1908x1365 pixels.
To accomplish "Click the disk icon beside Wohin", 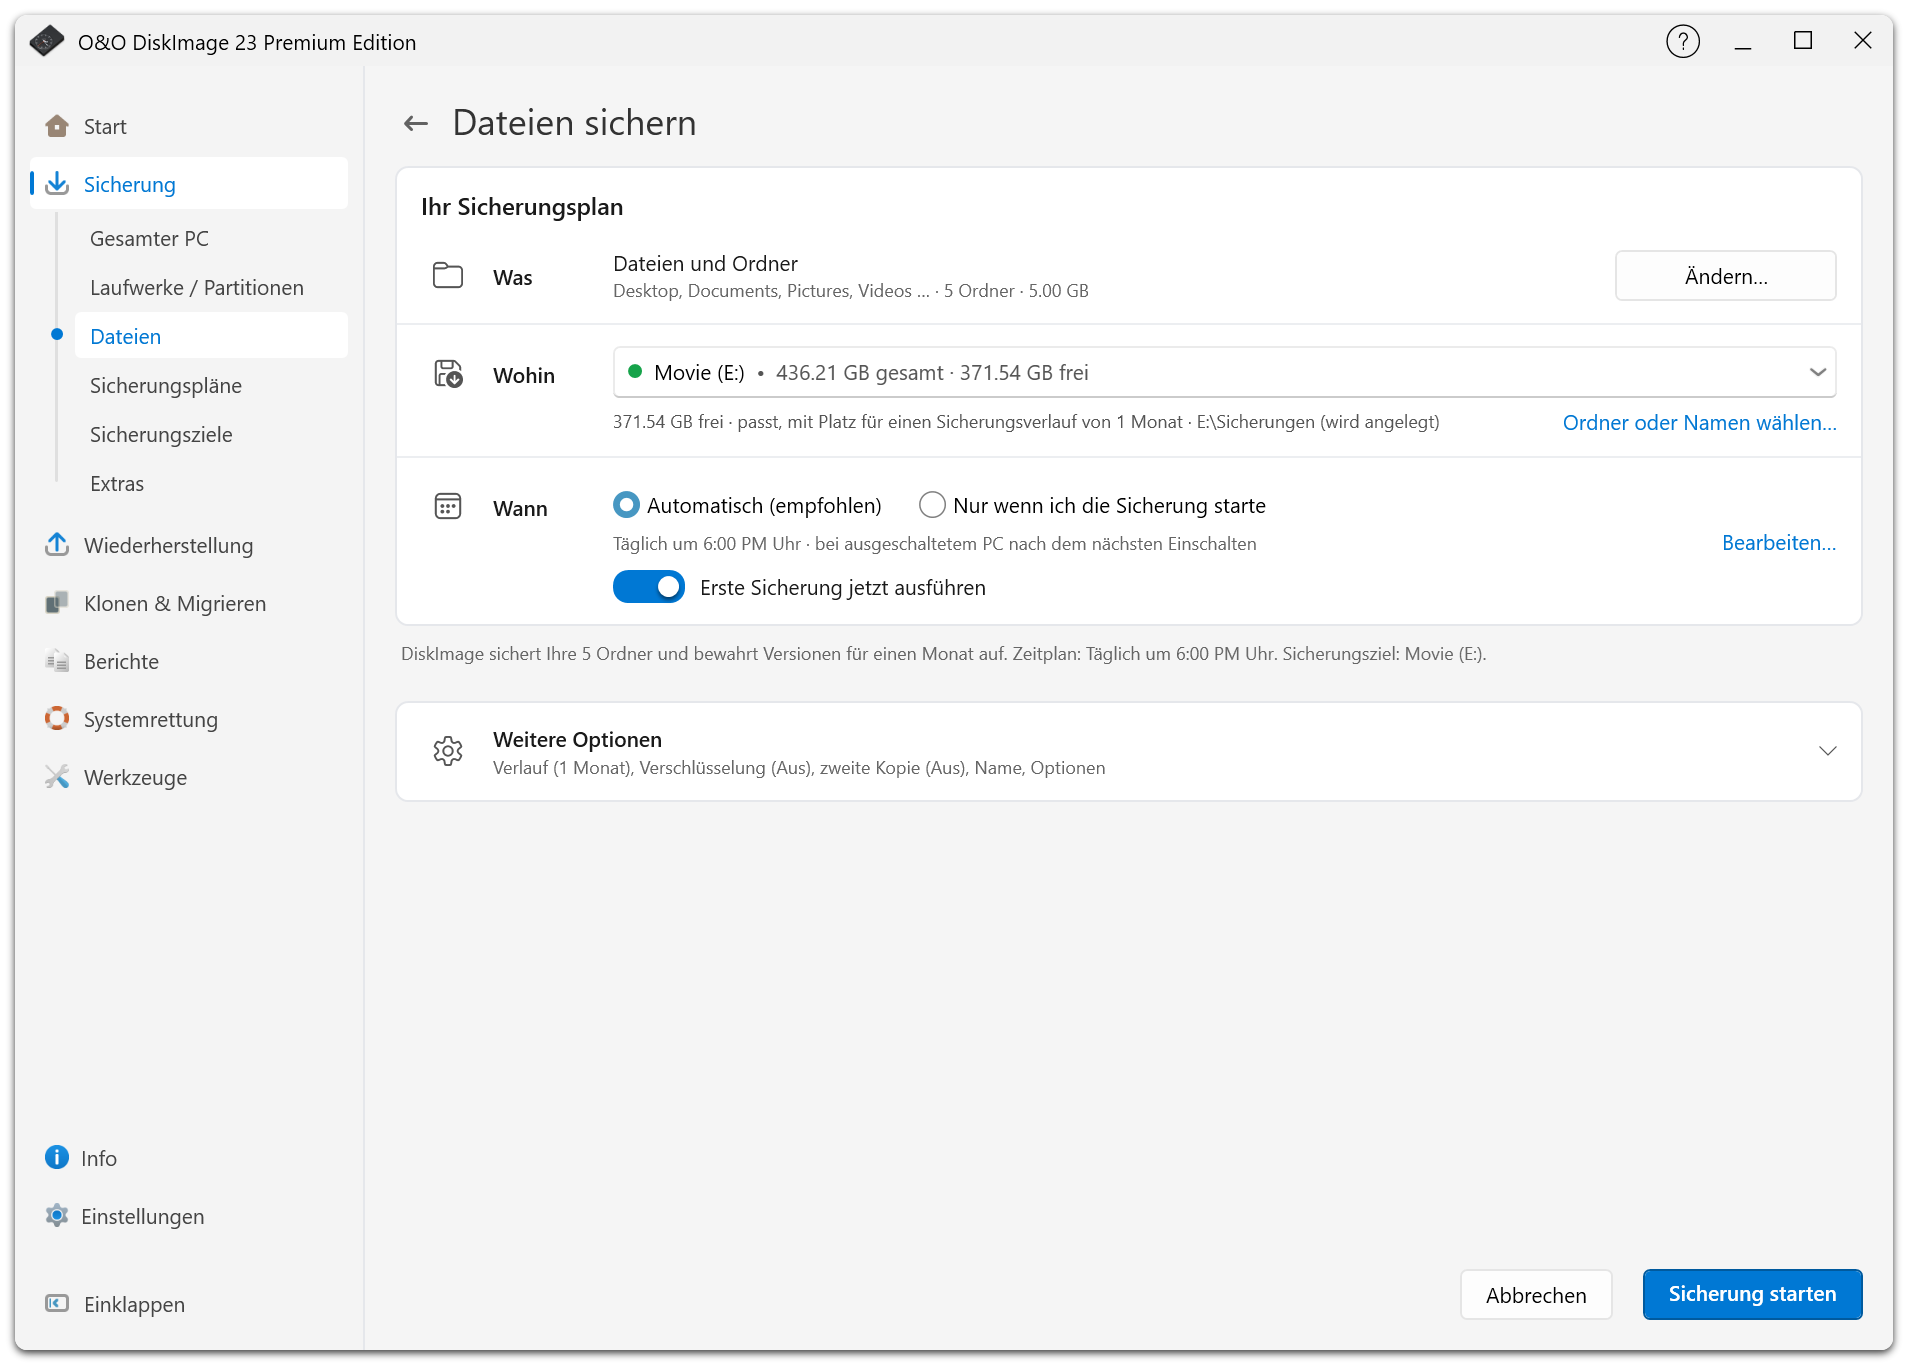I will pyautogui.click(x=448, y=374).
